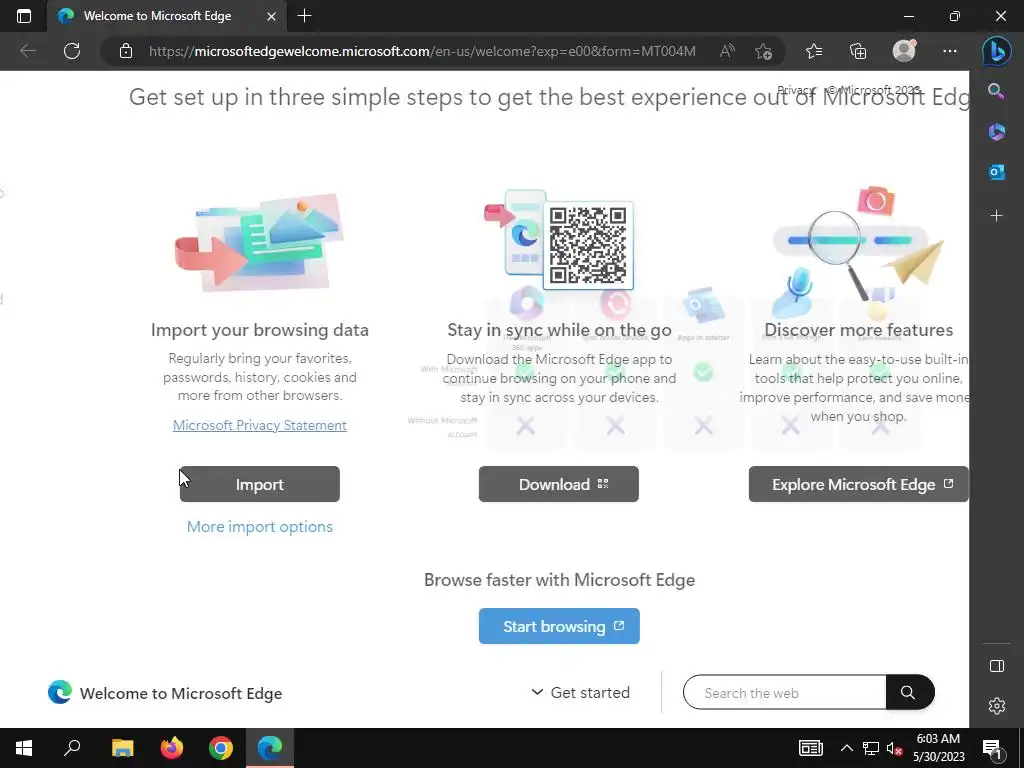Open the Collections icon
This screenshot has width=1024, height=768.
857,51
